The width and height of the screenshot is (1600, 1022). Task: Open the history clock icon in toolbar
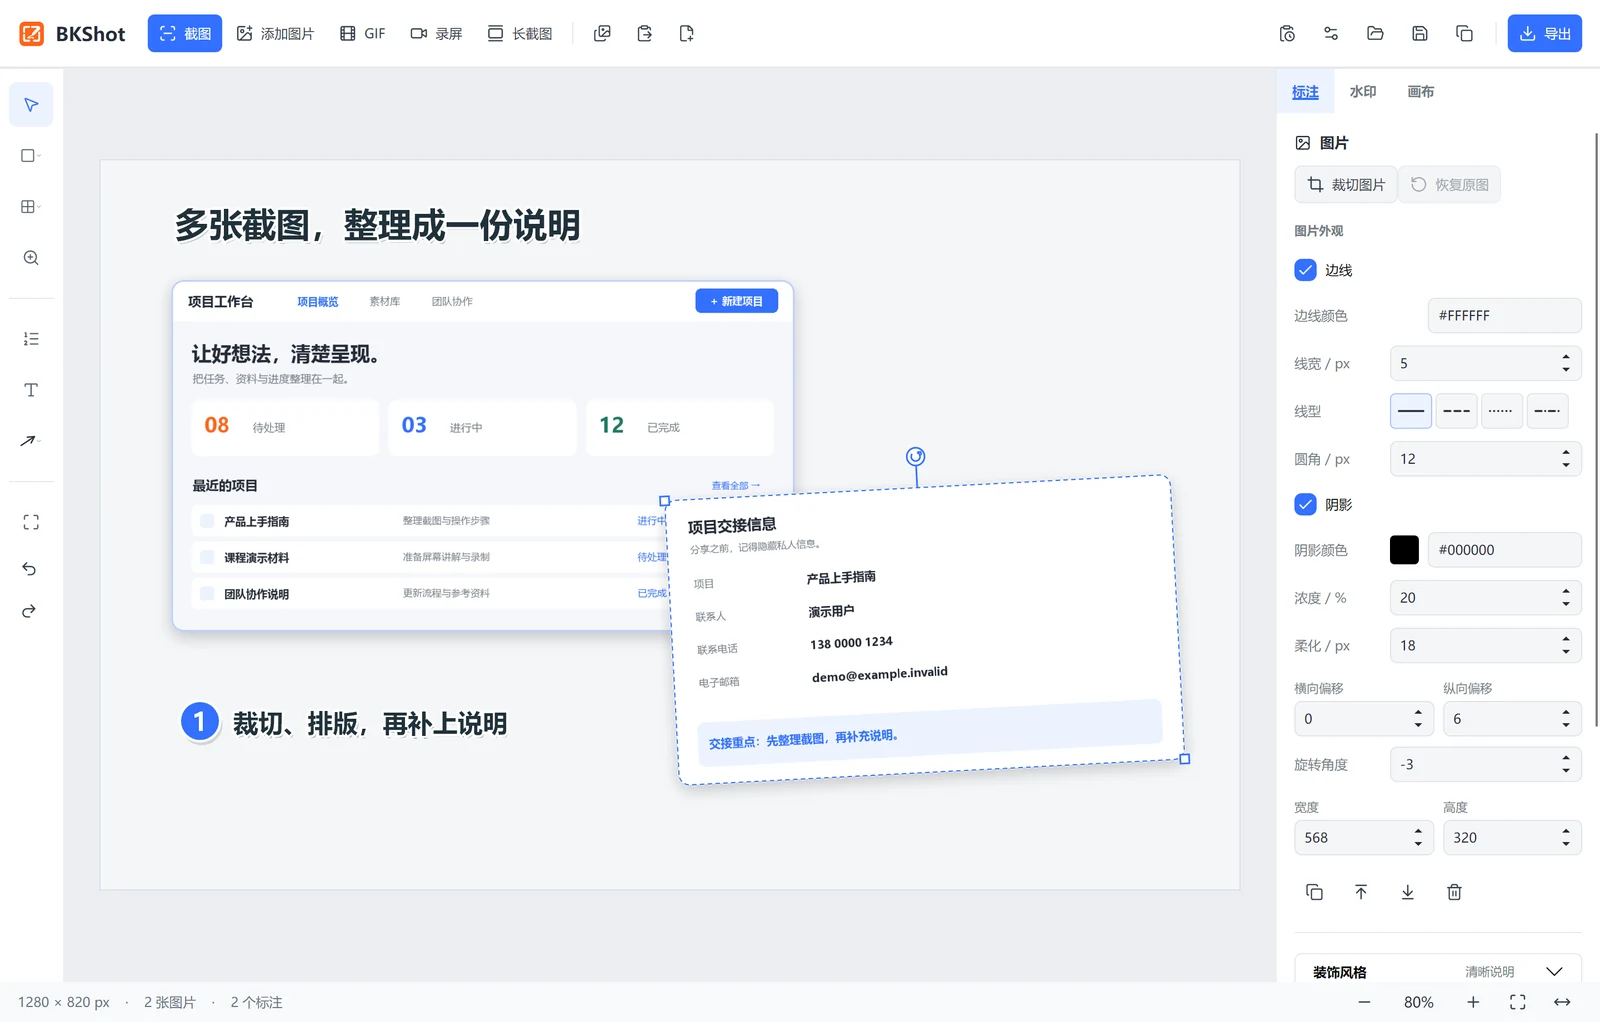tap(1287, 34)
